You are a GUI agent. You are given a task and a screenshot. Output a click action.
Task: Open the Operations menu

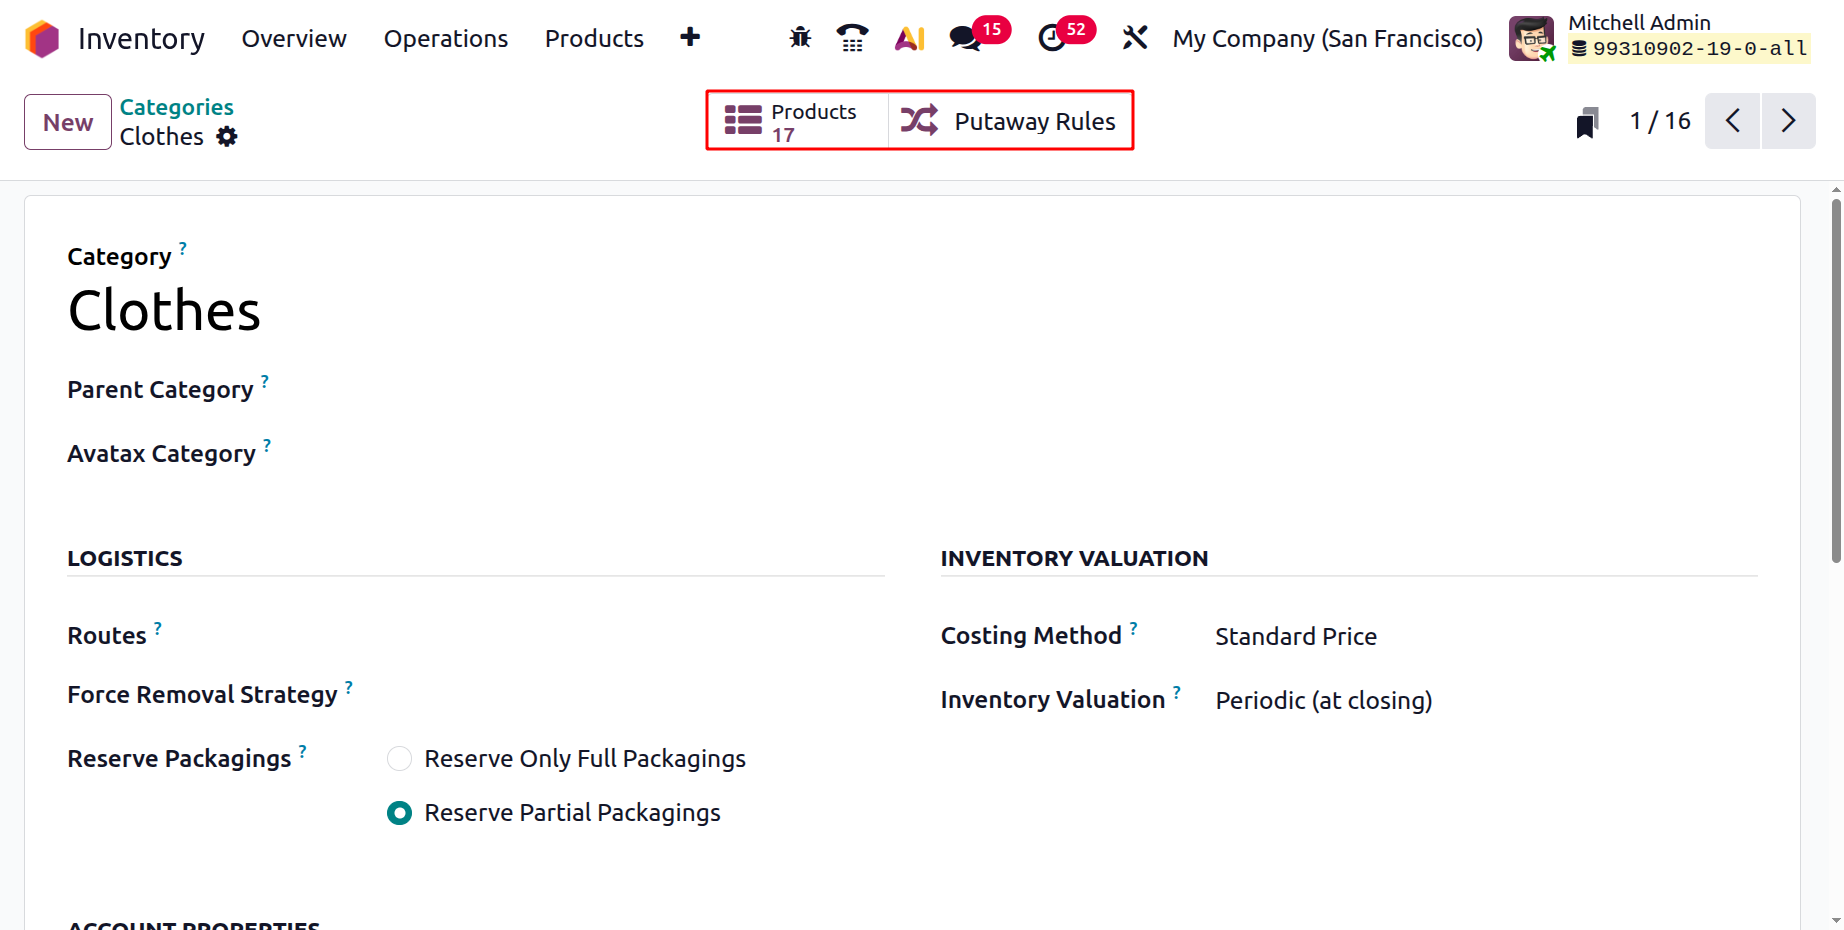[446, 39]
